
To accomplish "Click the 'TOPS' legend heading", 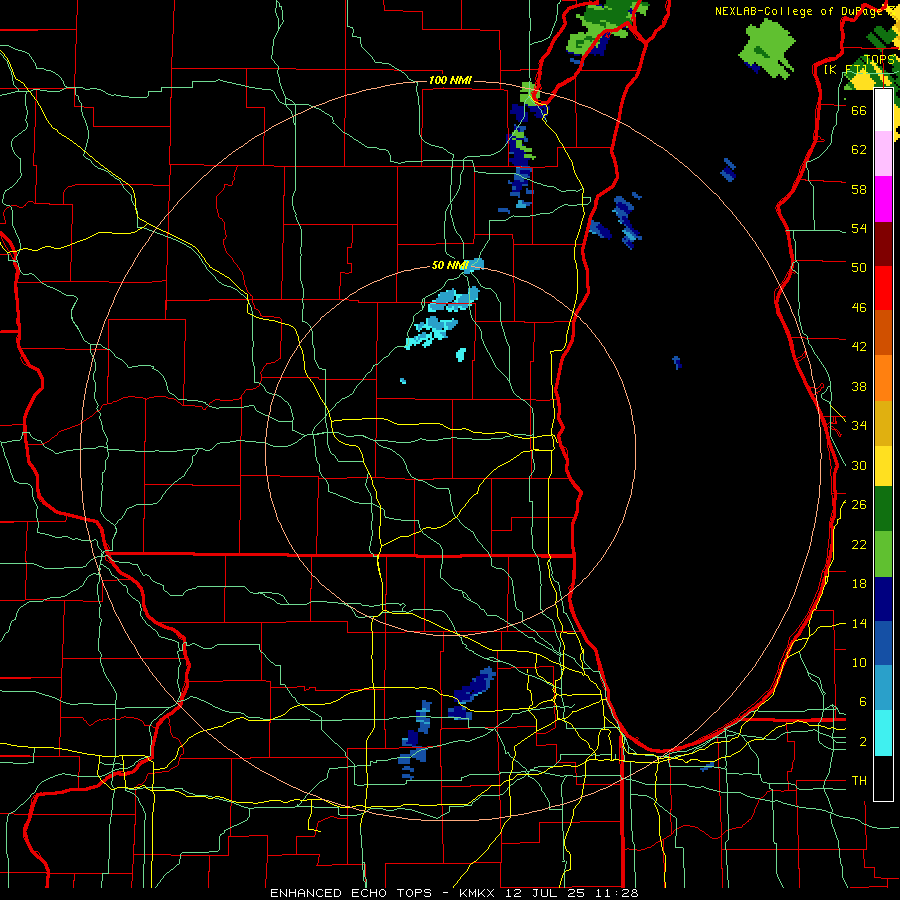I will pyautogui.click(x=879, y=60).
